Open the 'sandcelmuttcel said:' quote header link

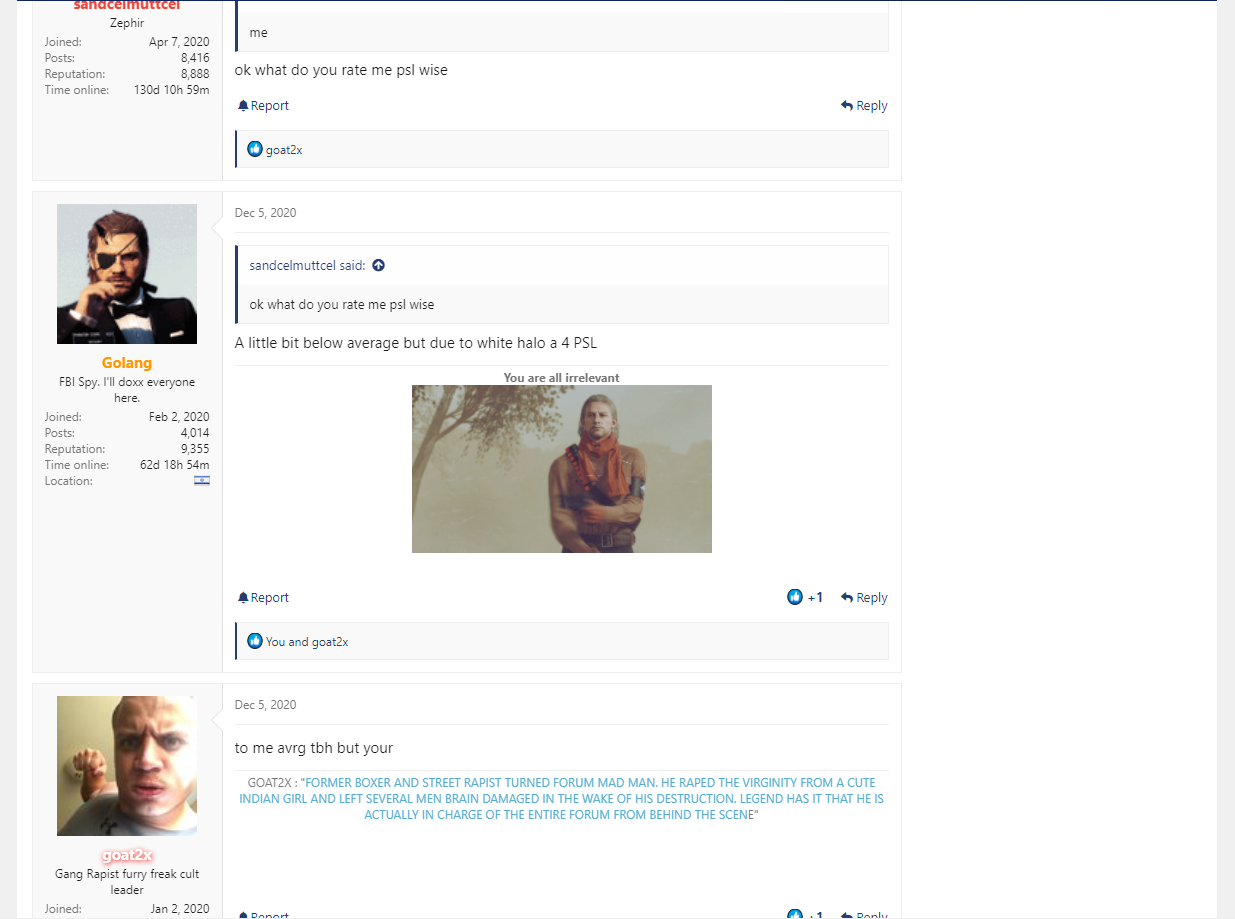[x=307, y=266]
